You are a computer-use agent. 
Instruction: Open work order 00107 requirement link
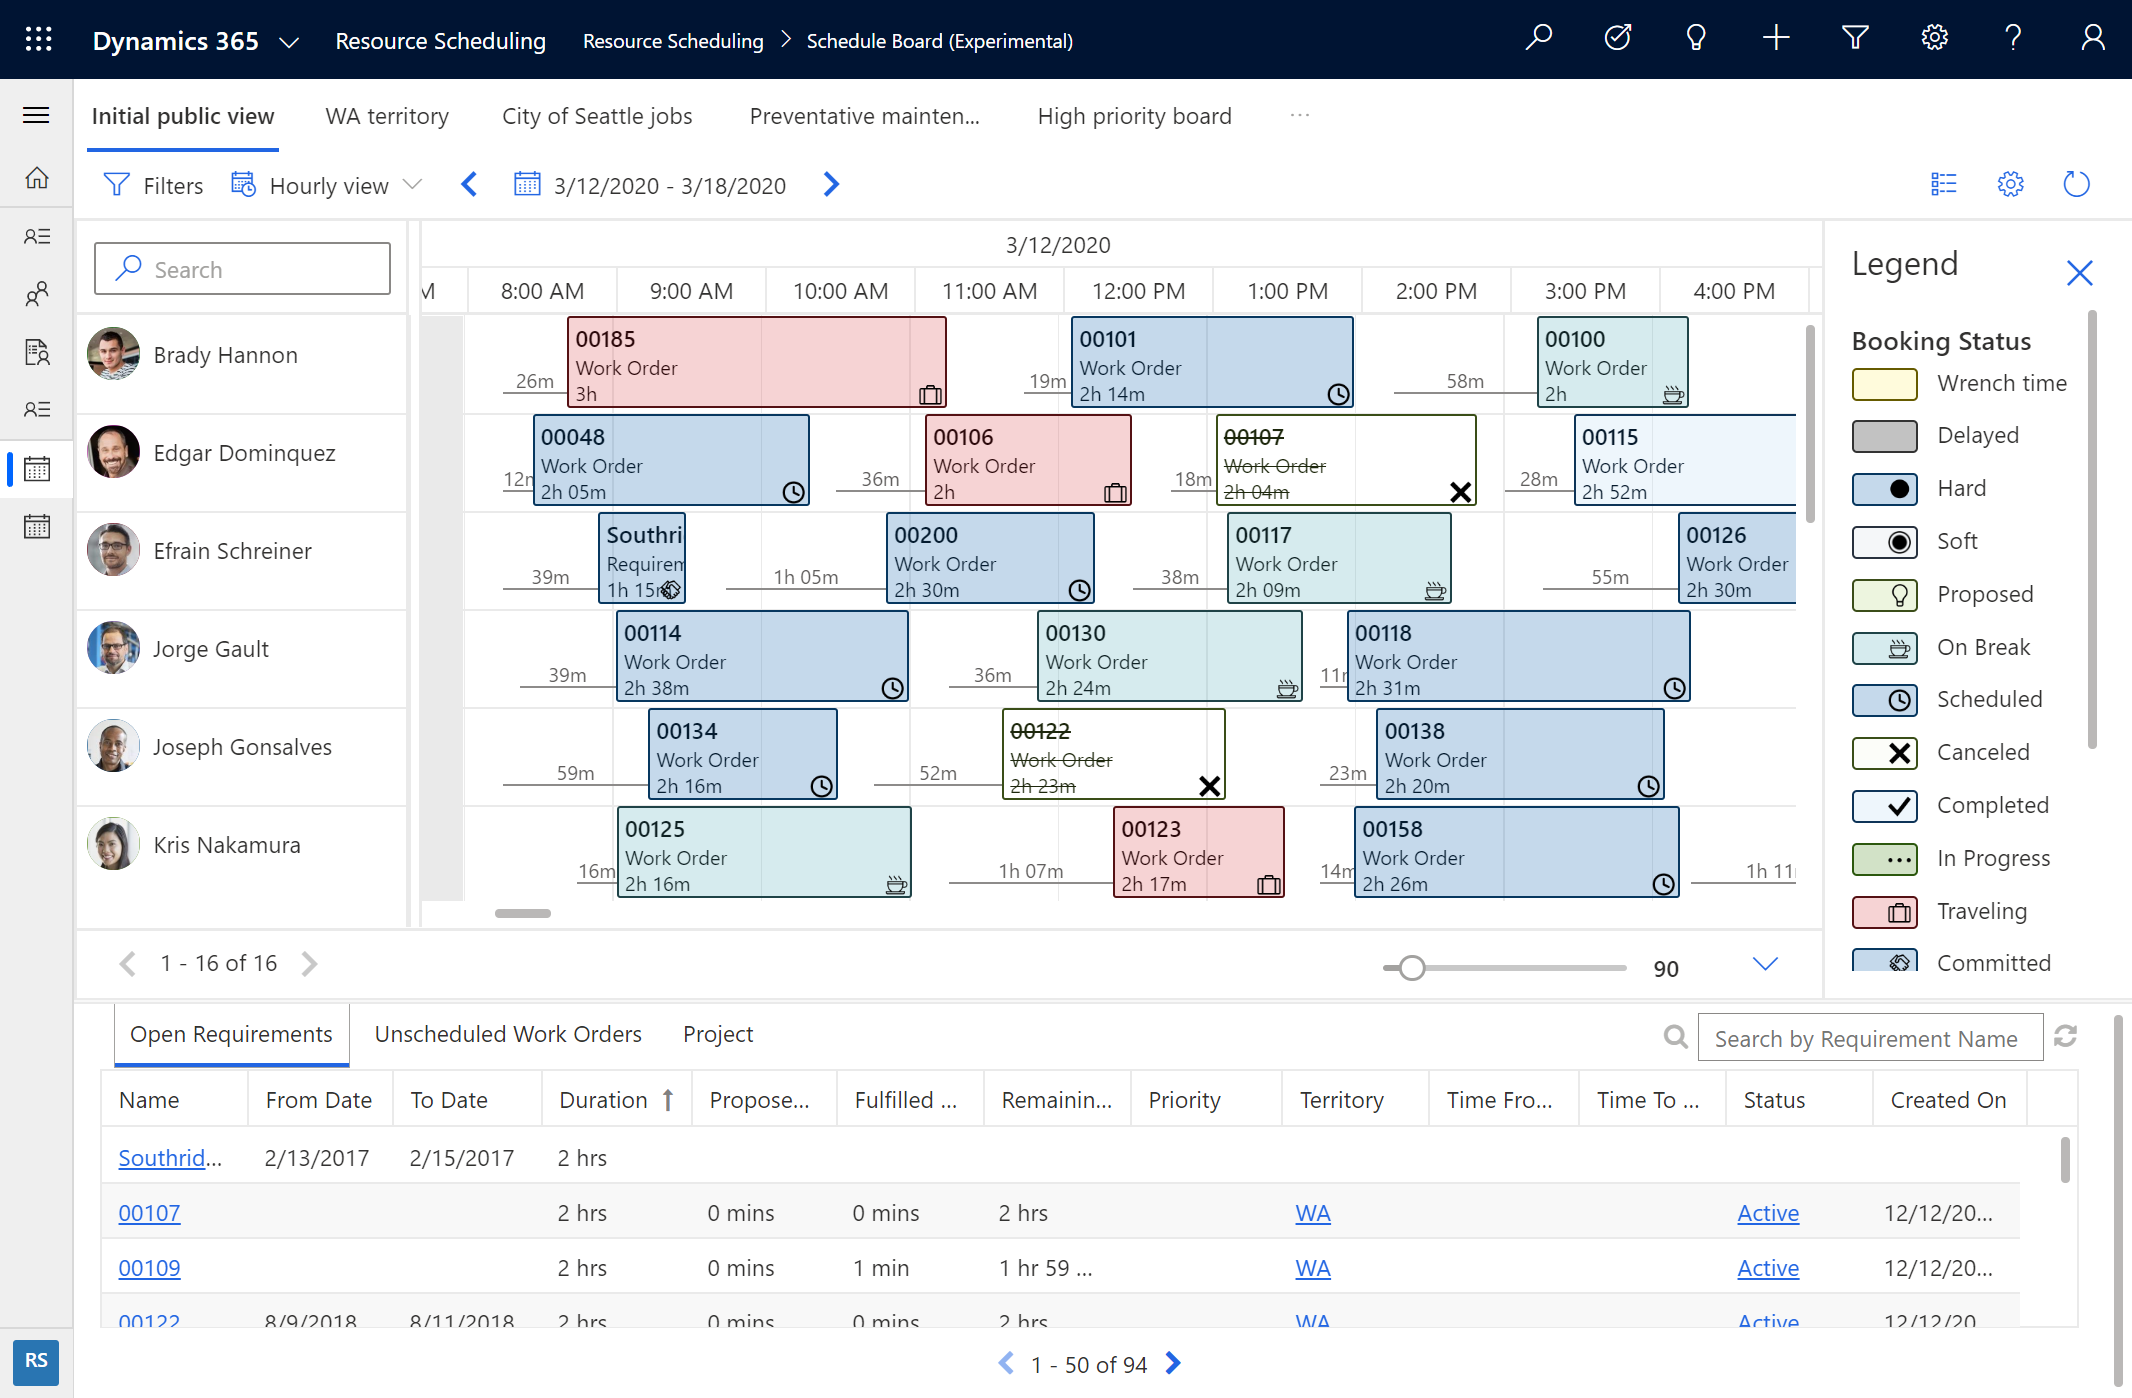pyautogui.click(x=148, y=1212)
